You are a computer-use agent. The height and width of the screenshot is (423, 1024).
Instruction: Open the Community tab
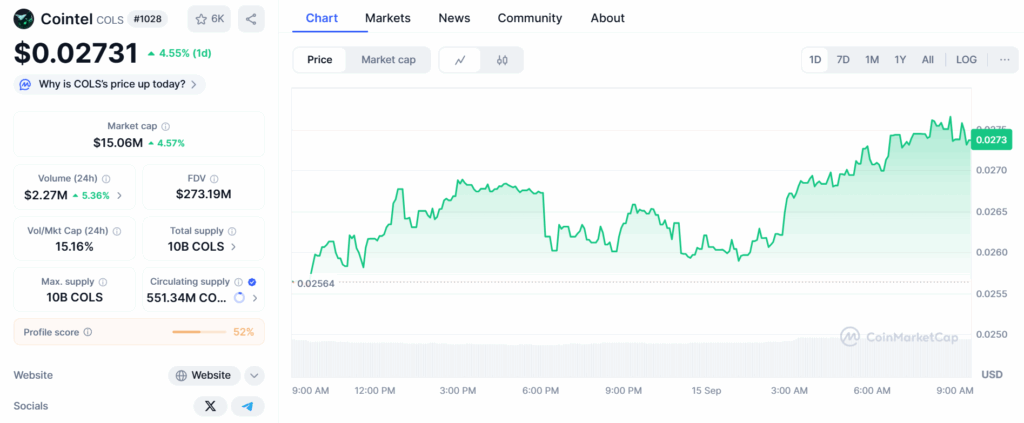[530, 18]
